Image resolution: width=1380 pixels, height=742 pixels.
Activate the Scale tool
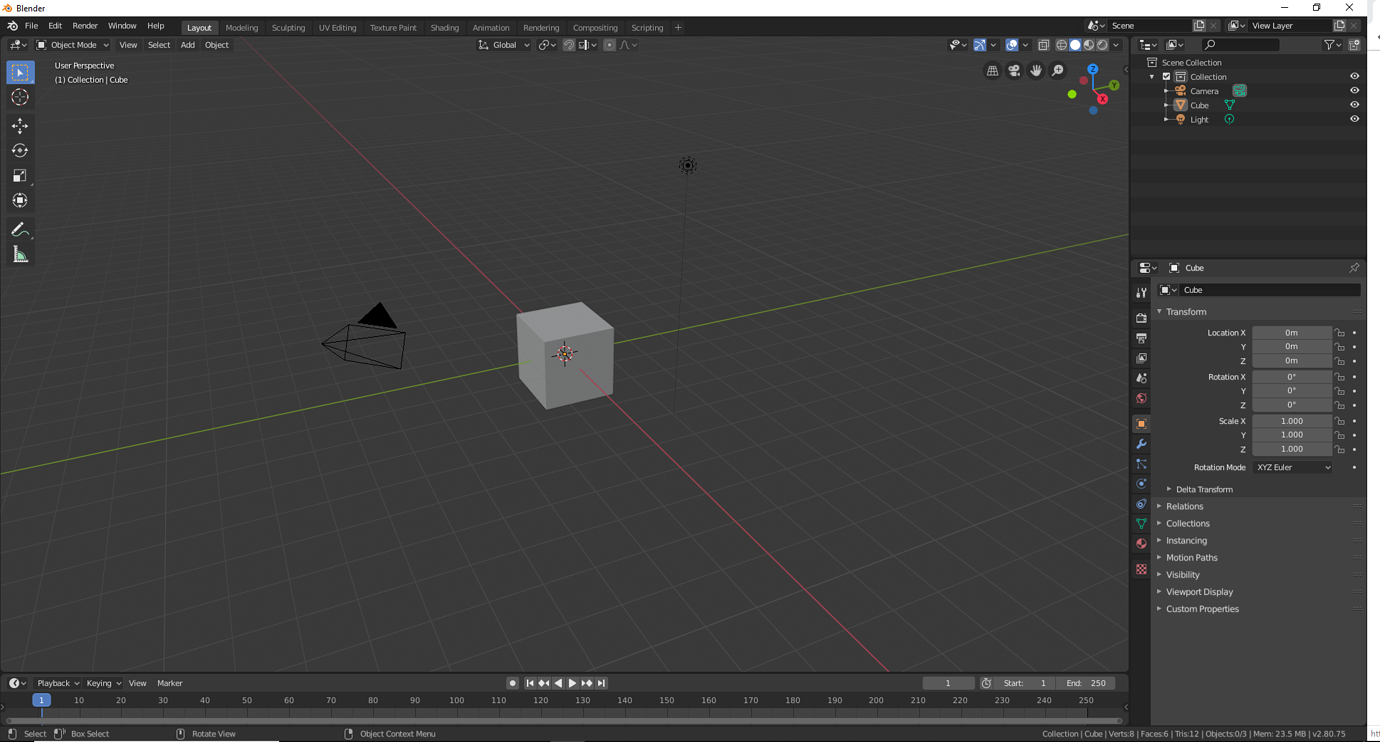(x=20, y=176)
